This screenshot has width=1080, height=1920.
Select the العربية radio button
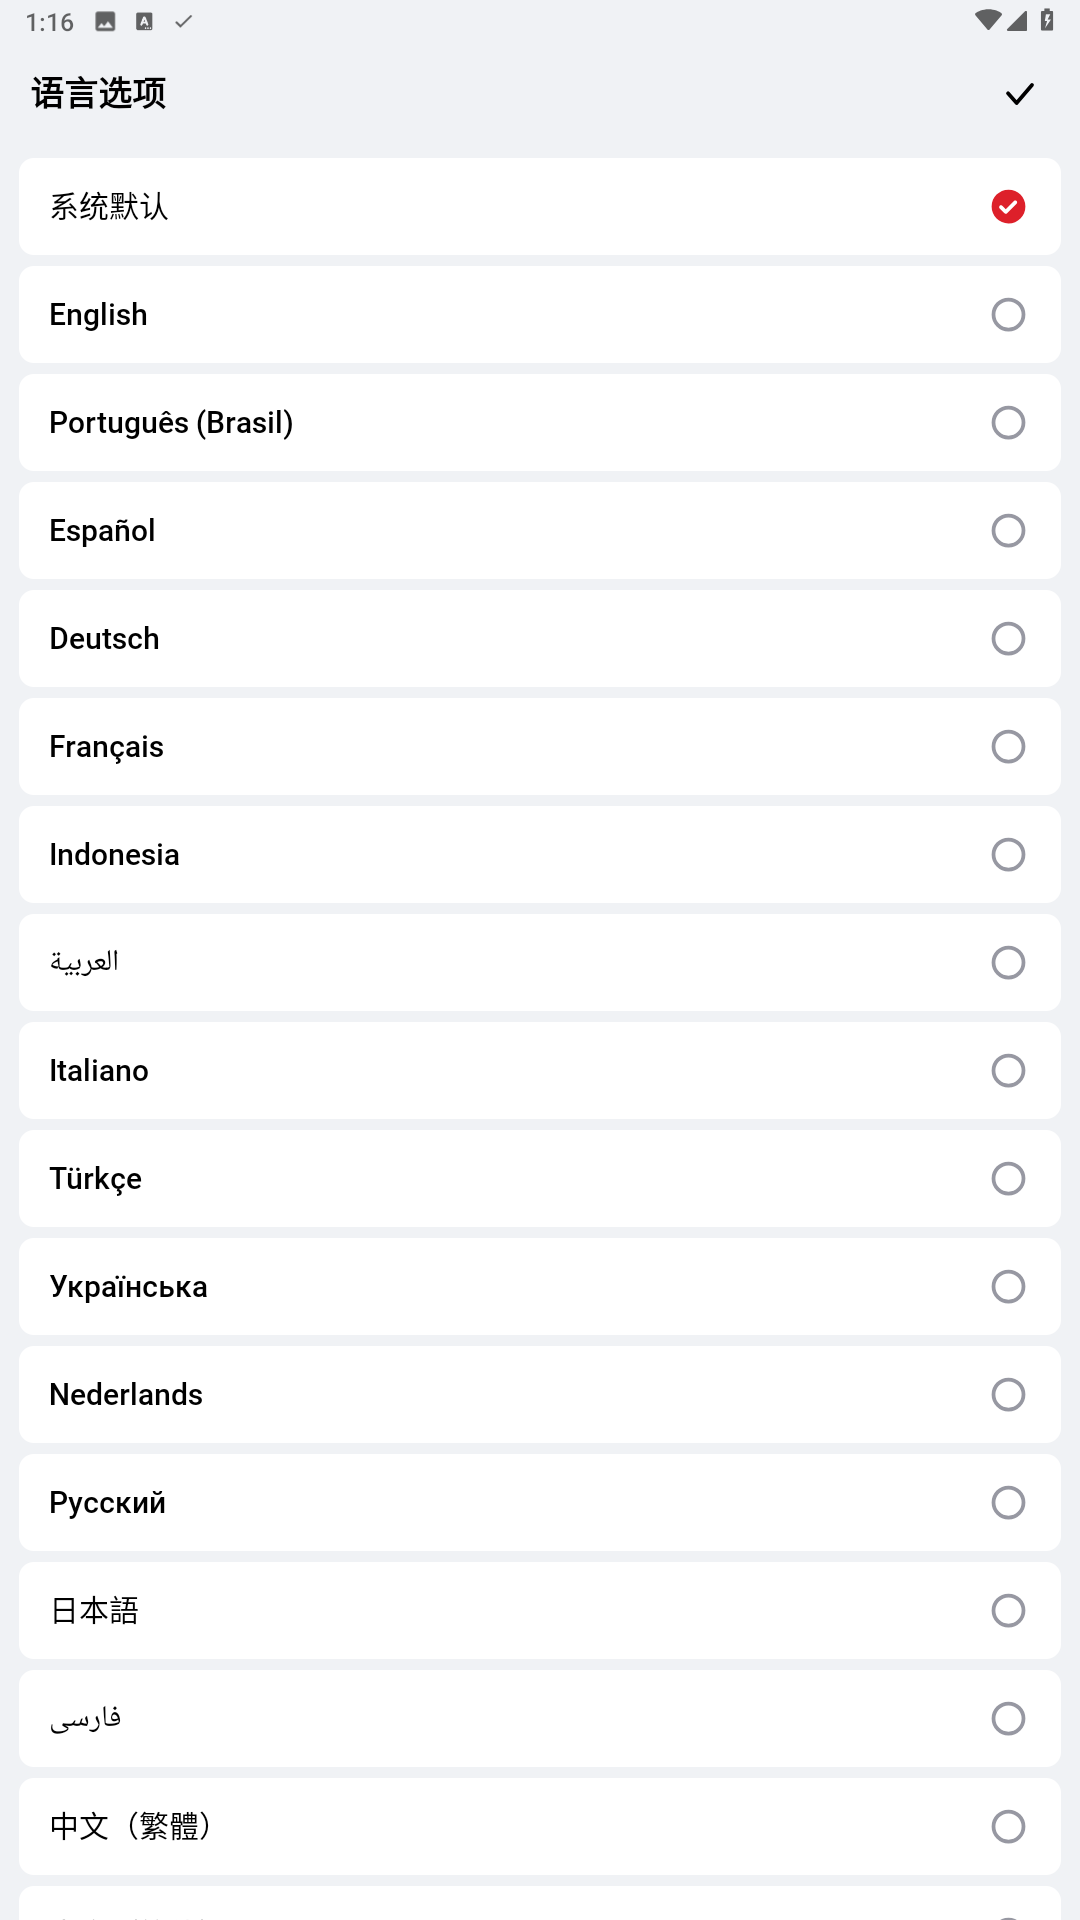click(x=1008, y=963)
